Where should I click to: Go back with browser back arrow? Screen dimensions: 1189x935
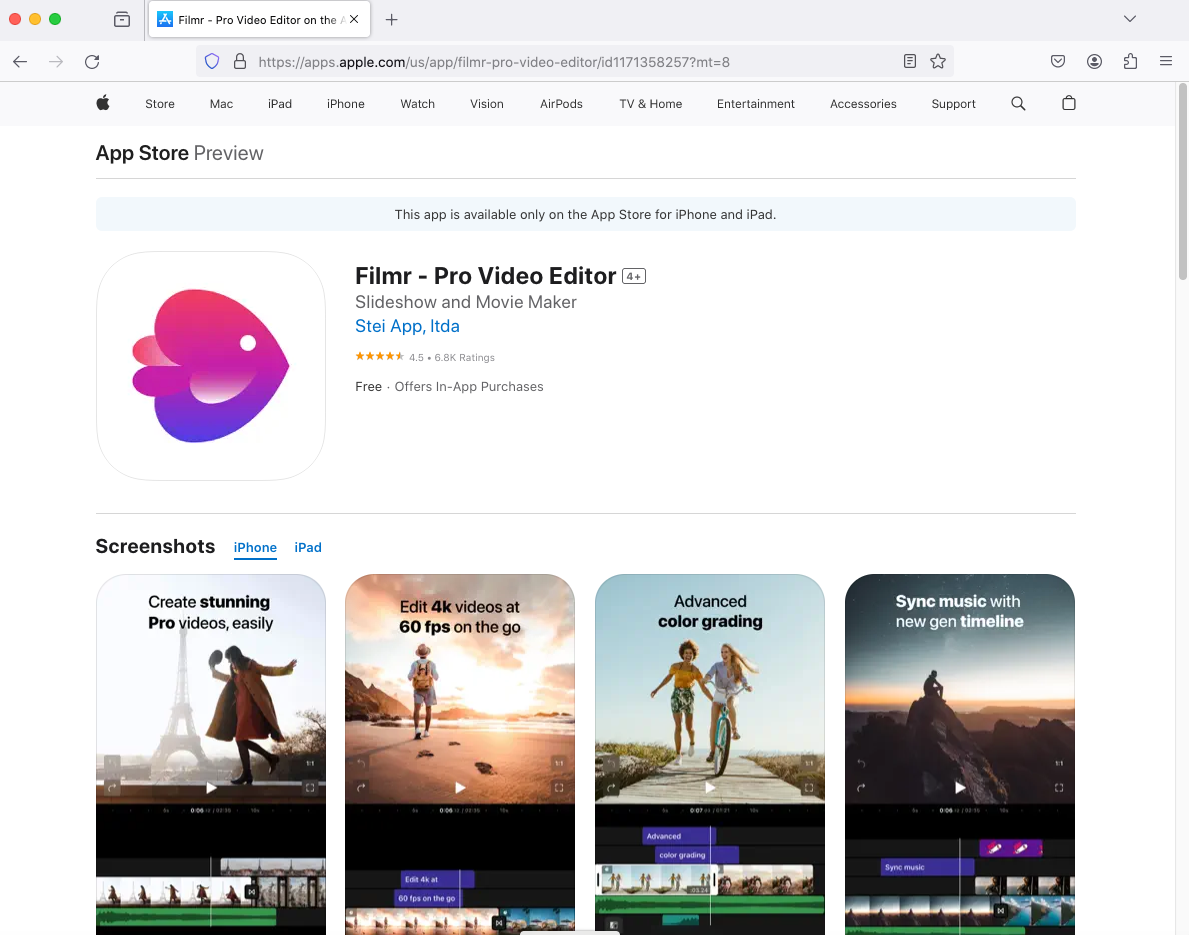pyautogui.click(x=20, y=62)
